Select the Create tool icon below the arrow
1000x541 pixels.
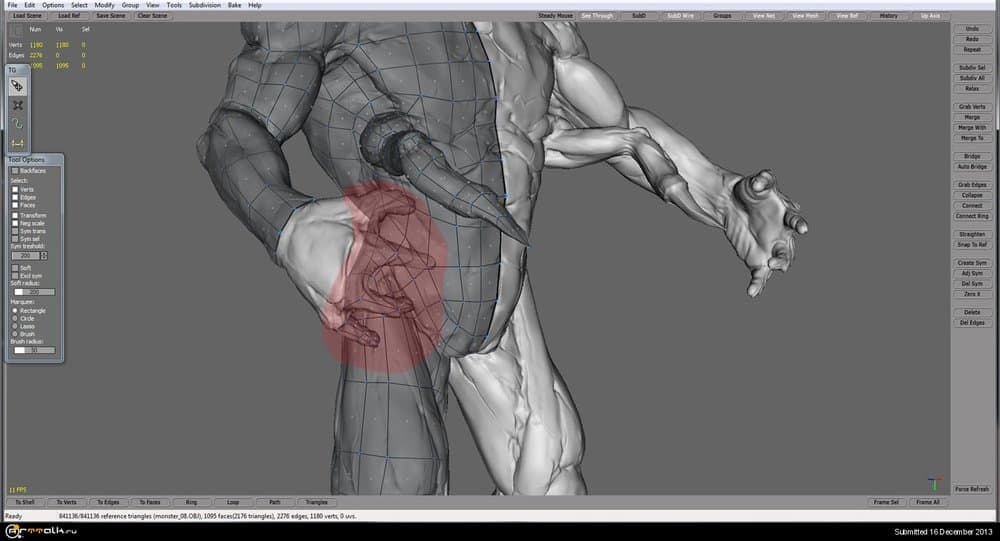point(18,105)
